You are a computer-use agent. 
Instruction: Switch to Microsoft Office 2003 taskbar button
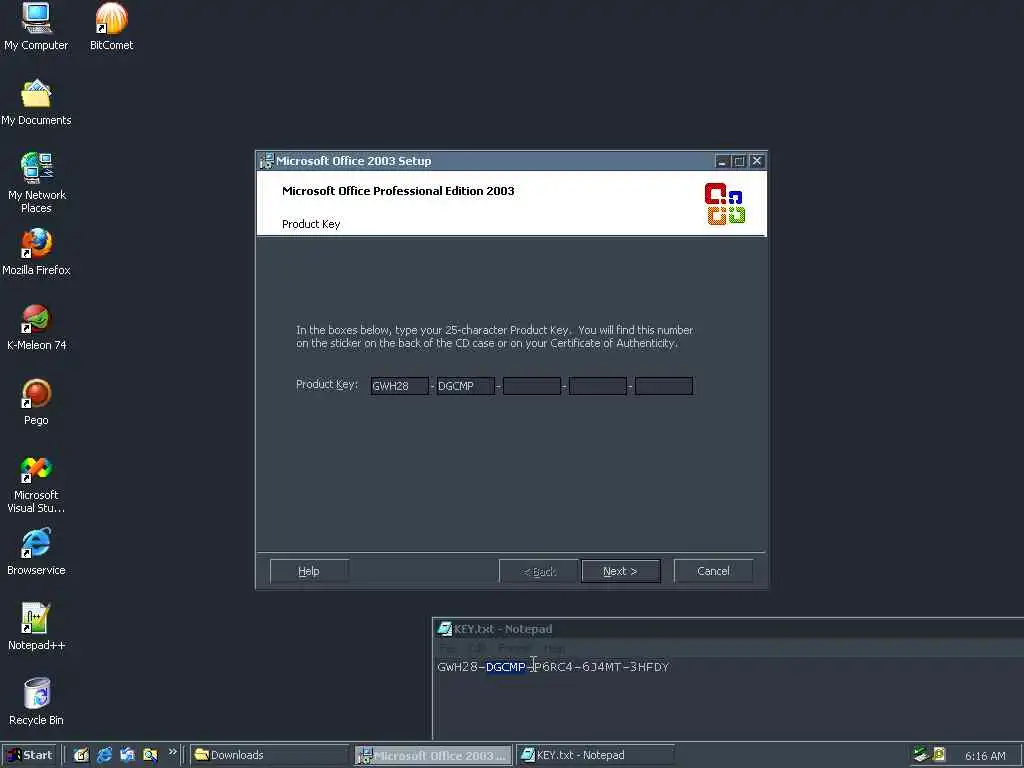point(434,755)
